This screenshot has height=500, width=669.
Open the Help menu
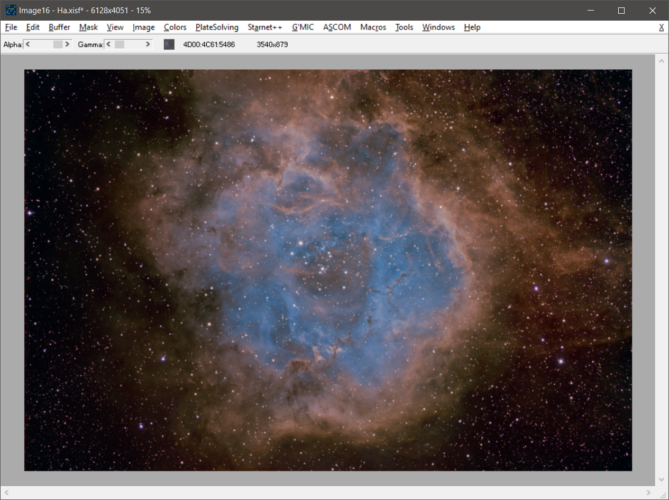472,27
